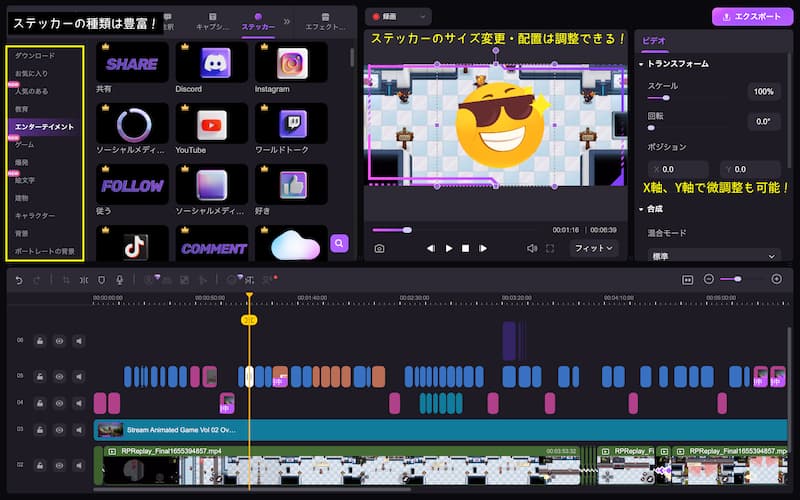The width and height of the screenshot is (800, 500).
Task: Pick the thumbs-up 好き sticker
Action: coord(291,185)
